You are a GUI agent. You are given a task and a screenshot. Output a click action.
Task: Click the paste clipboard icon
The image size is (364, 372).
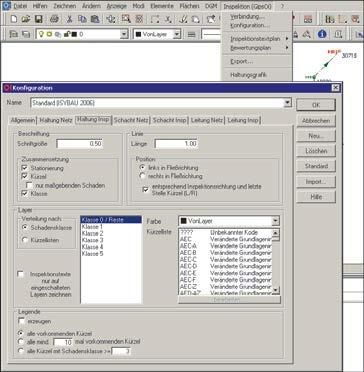click(95, 19)
